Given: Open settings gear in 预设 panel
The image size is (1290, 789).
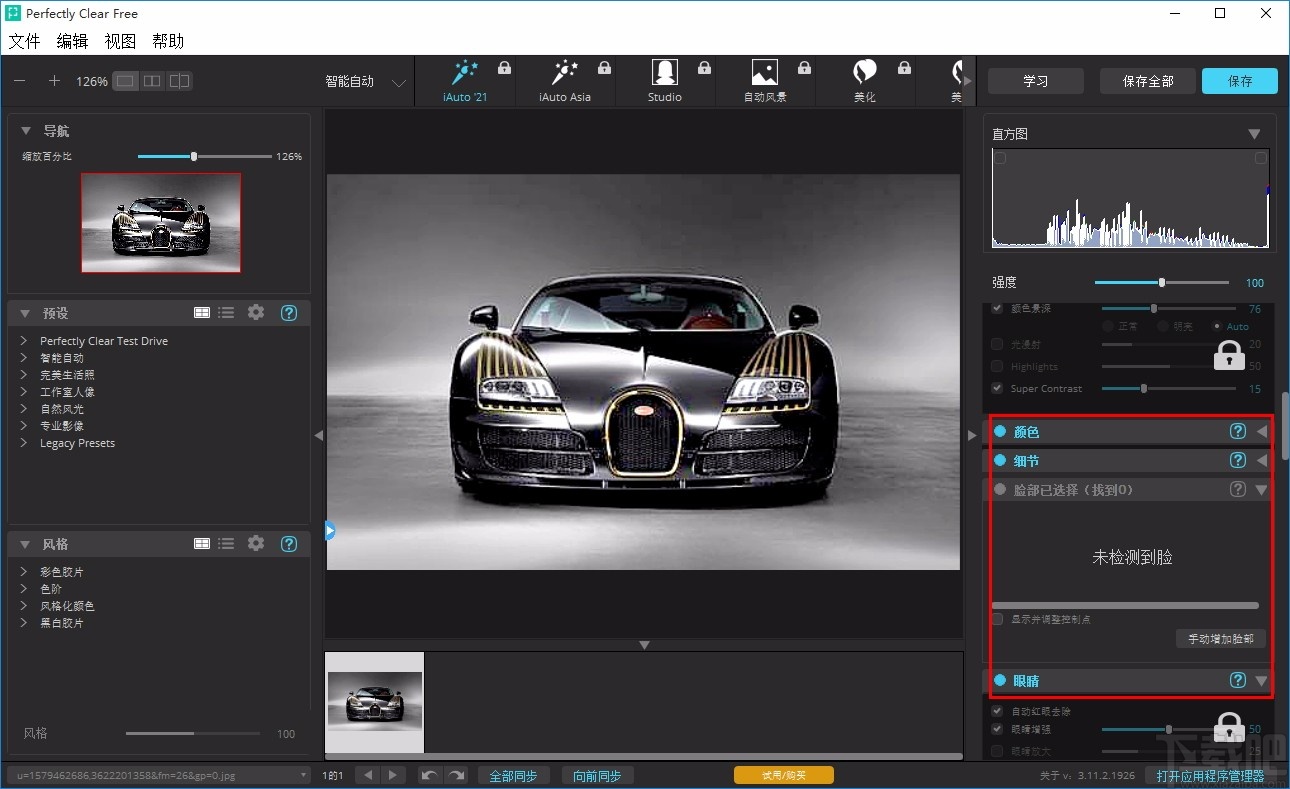Looking at the screenshot, I should pyautogui.click(x=256, y=313).
